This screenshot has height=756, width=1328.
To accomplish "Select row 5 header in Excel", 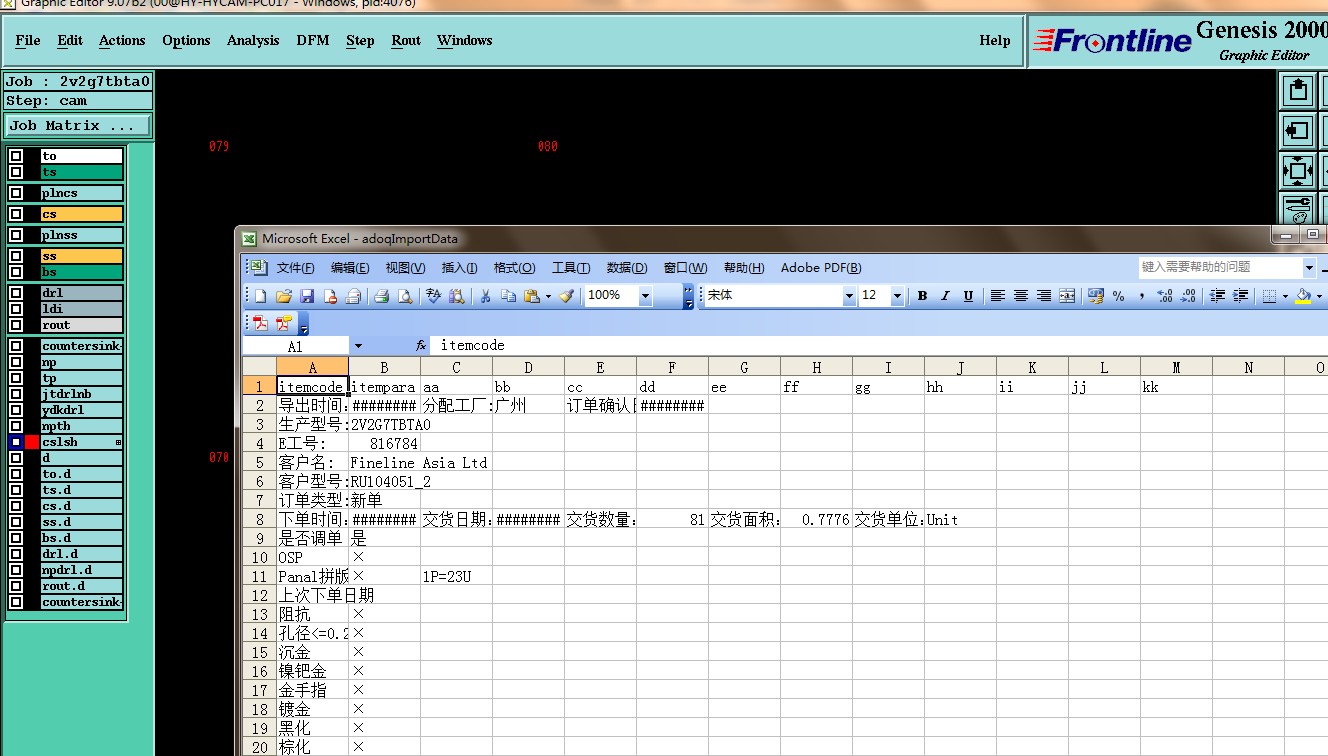I will click(259, 463).
